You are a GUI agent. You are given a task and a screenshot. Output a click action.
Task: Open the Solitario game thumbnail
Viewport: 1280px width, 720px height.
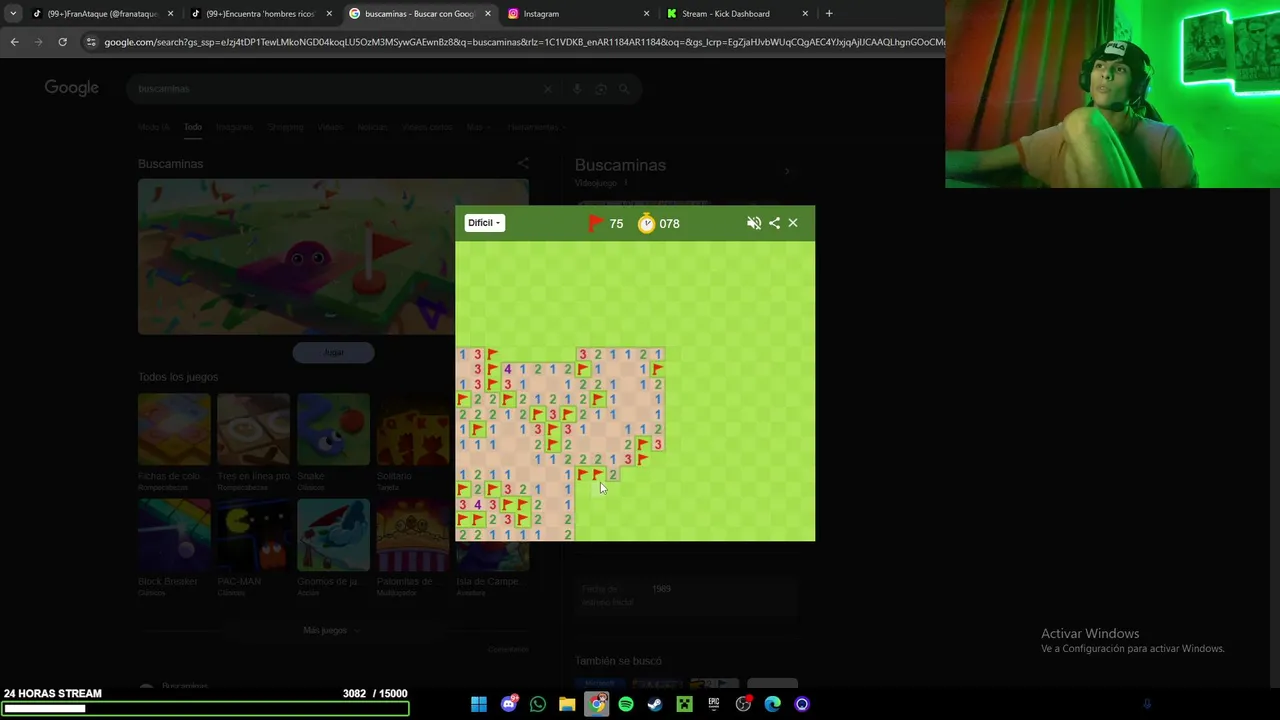coord(412,429)
